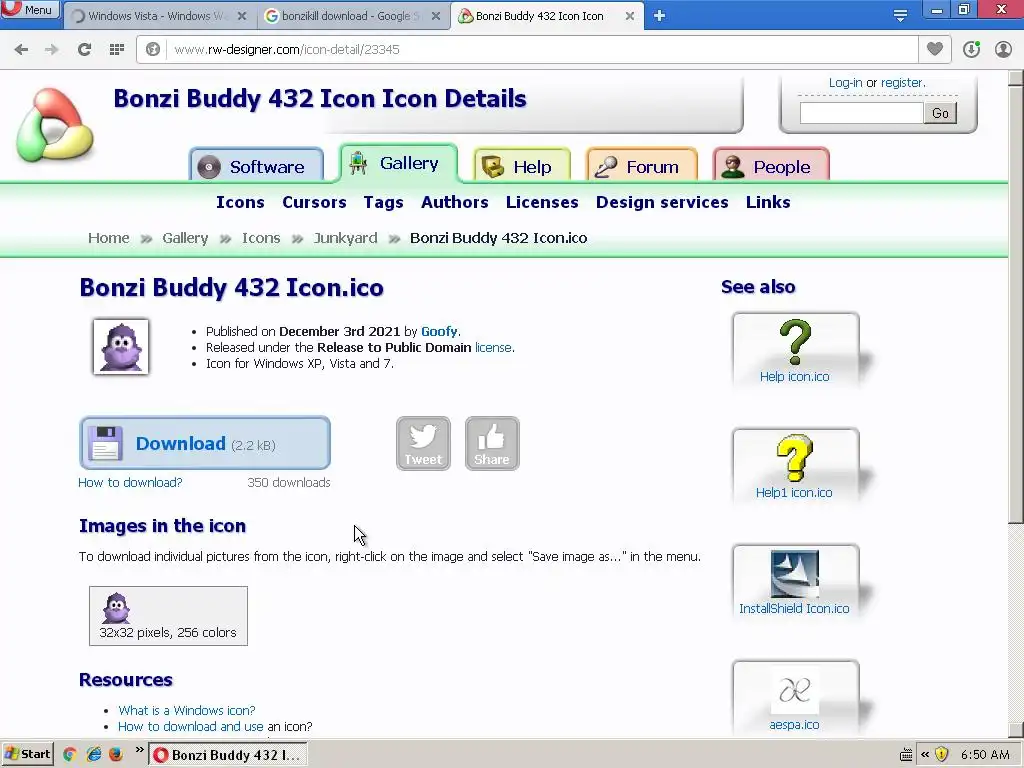Click the Bonzi Buddy icon preview image
The image size is (1024, 768).
click(121, 347)
